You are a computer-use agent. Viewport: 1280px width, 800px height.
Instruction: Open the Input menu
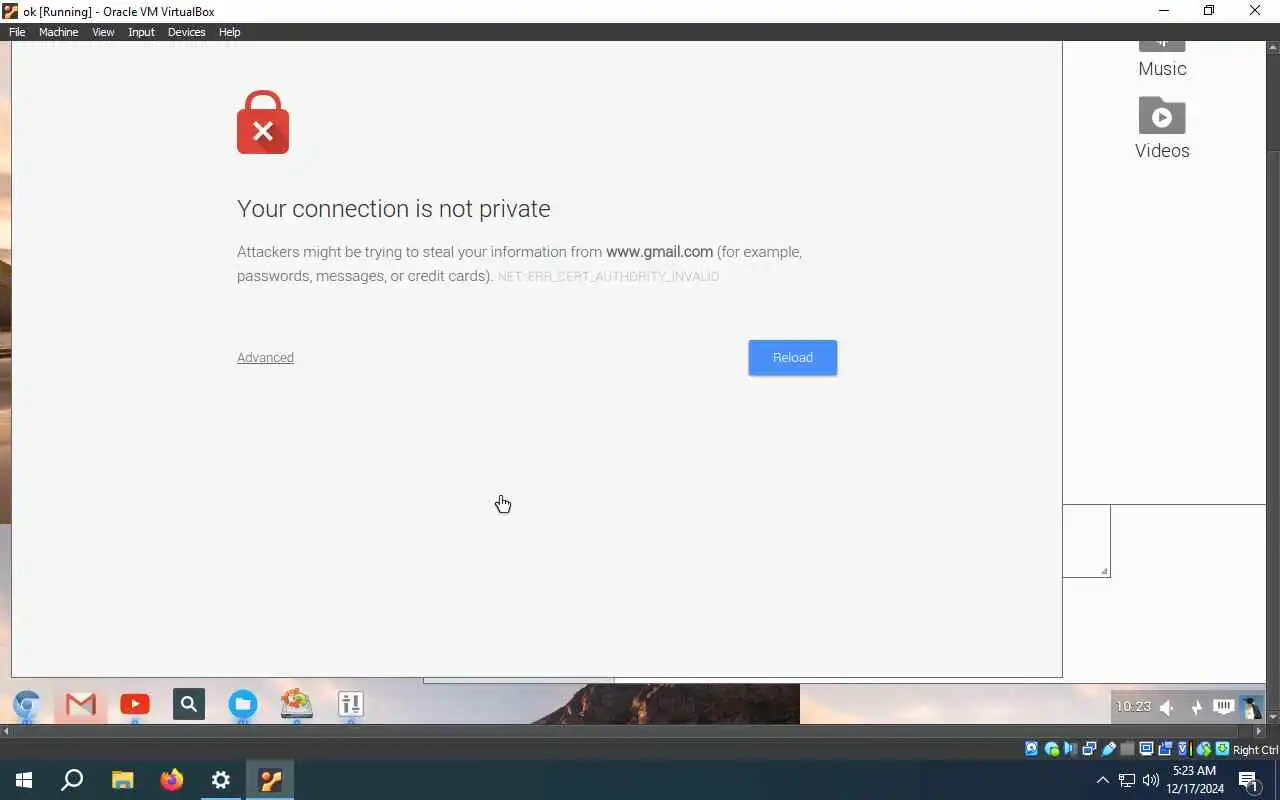tap(141, 32)
